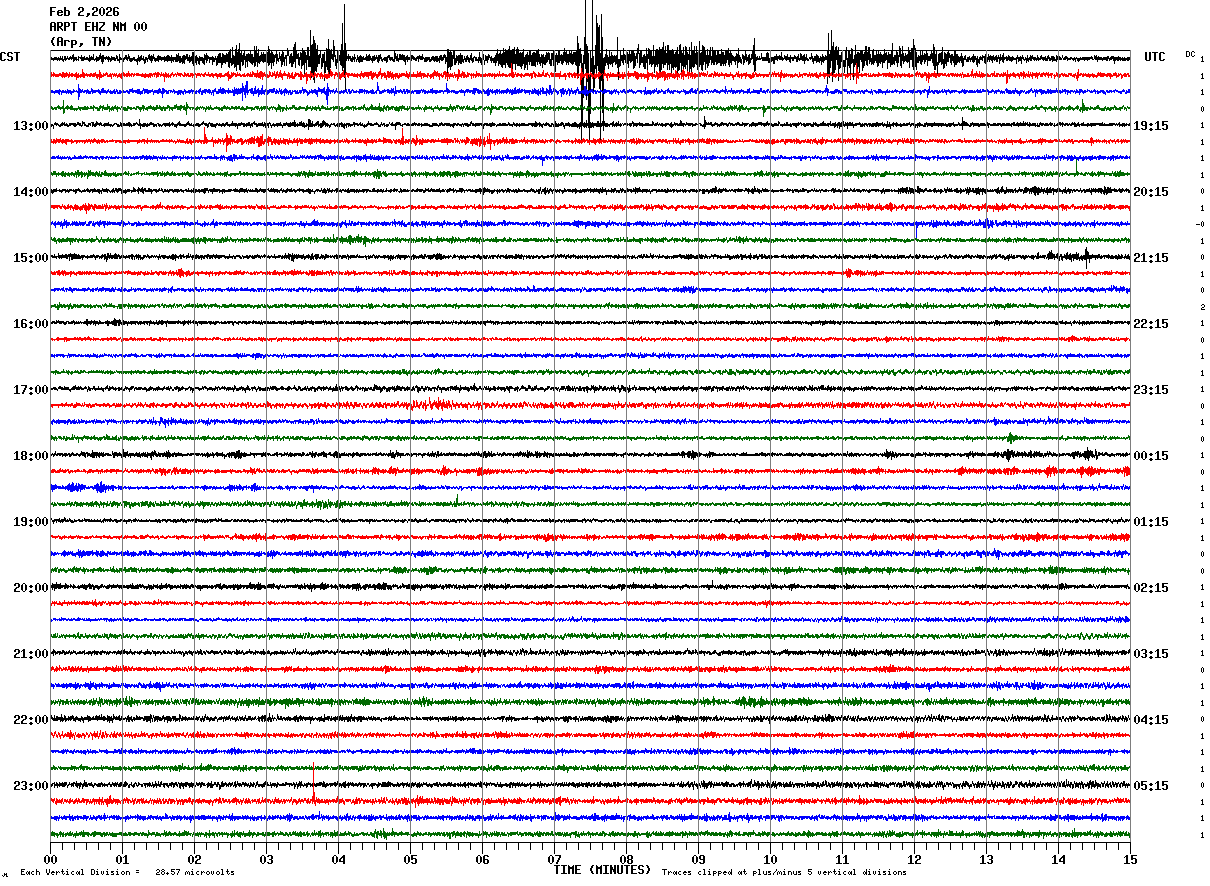Select the 21:00 CST hour label
The height and width of the screenshot is (886, 1210).
(31, 654)
